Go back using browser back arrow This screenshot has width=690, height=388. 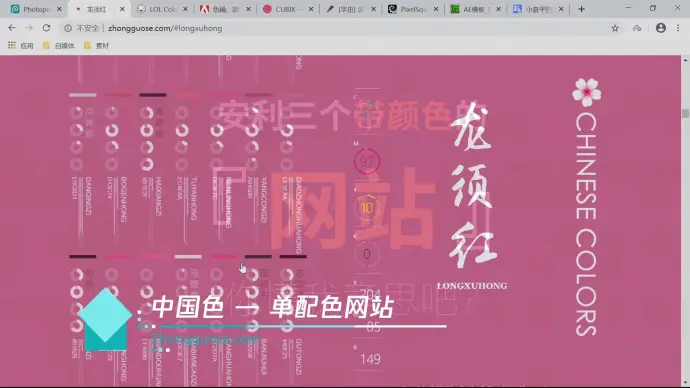coord(12,28)
